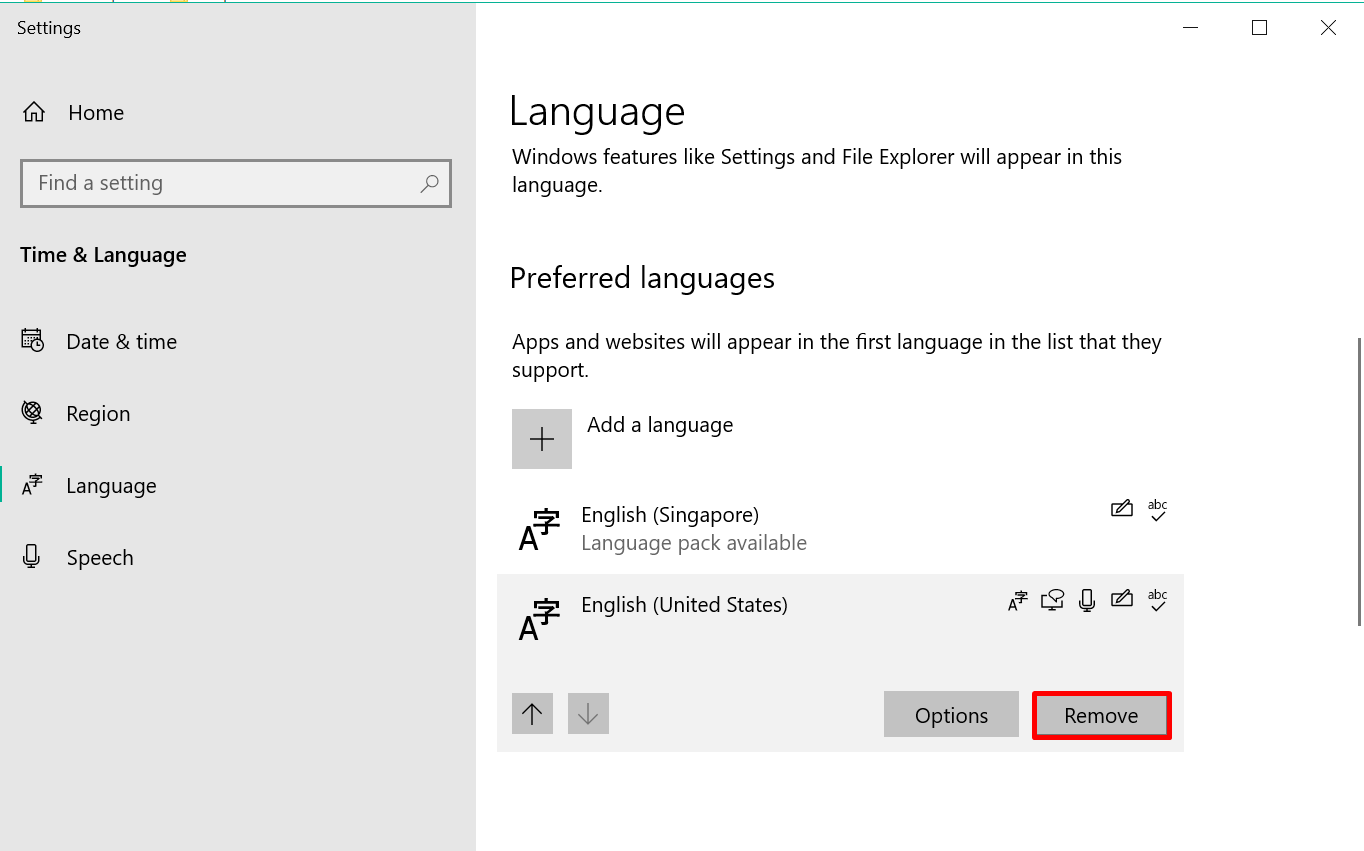
Task: Click the English (United States) language glyph icon
Action: click(539, 620)
